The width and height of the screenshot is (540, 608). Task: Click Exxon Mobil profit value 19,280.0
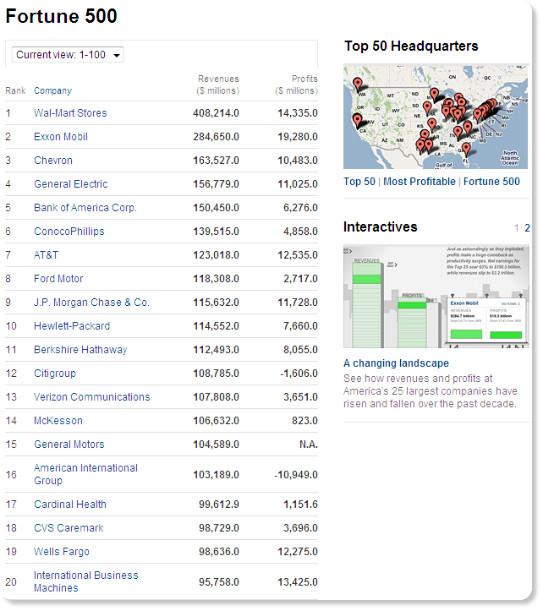click(297, 137)
